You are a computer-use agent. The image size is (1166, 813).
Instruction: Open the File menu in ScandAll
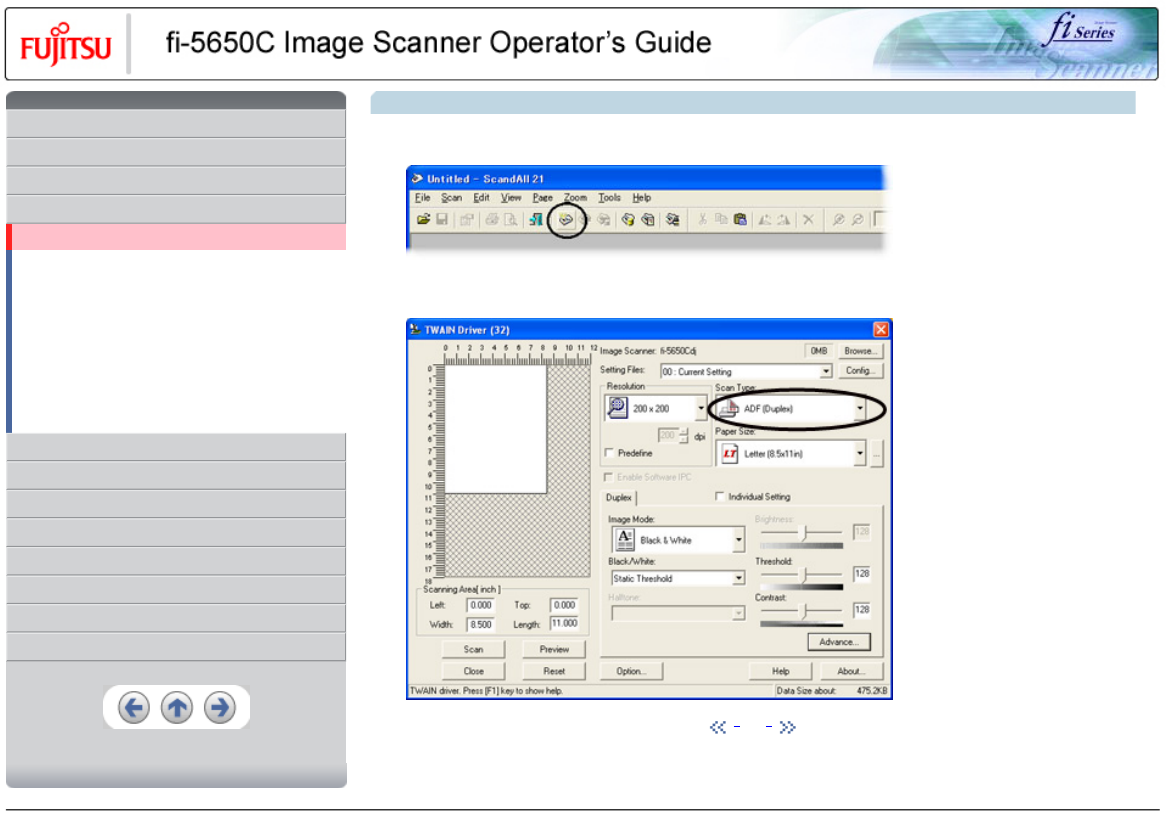(422, 198)
